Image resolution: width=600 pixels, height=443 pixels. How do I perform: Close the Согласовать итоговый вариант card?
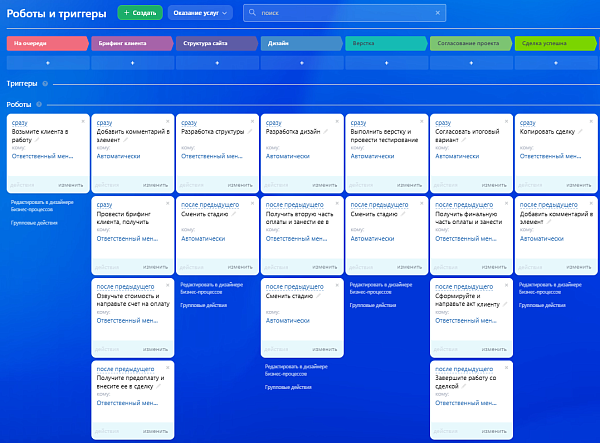506,121
